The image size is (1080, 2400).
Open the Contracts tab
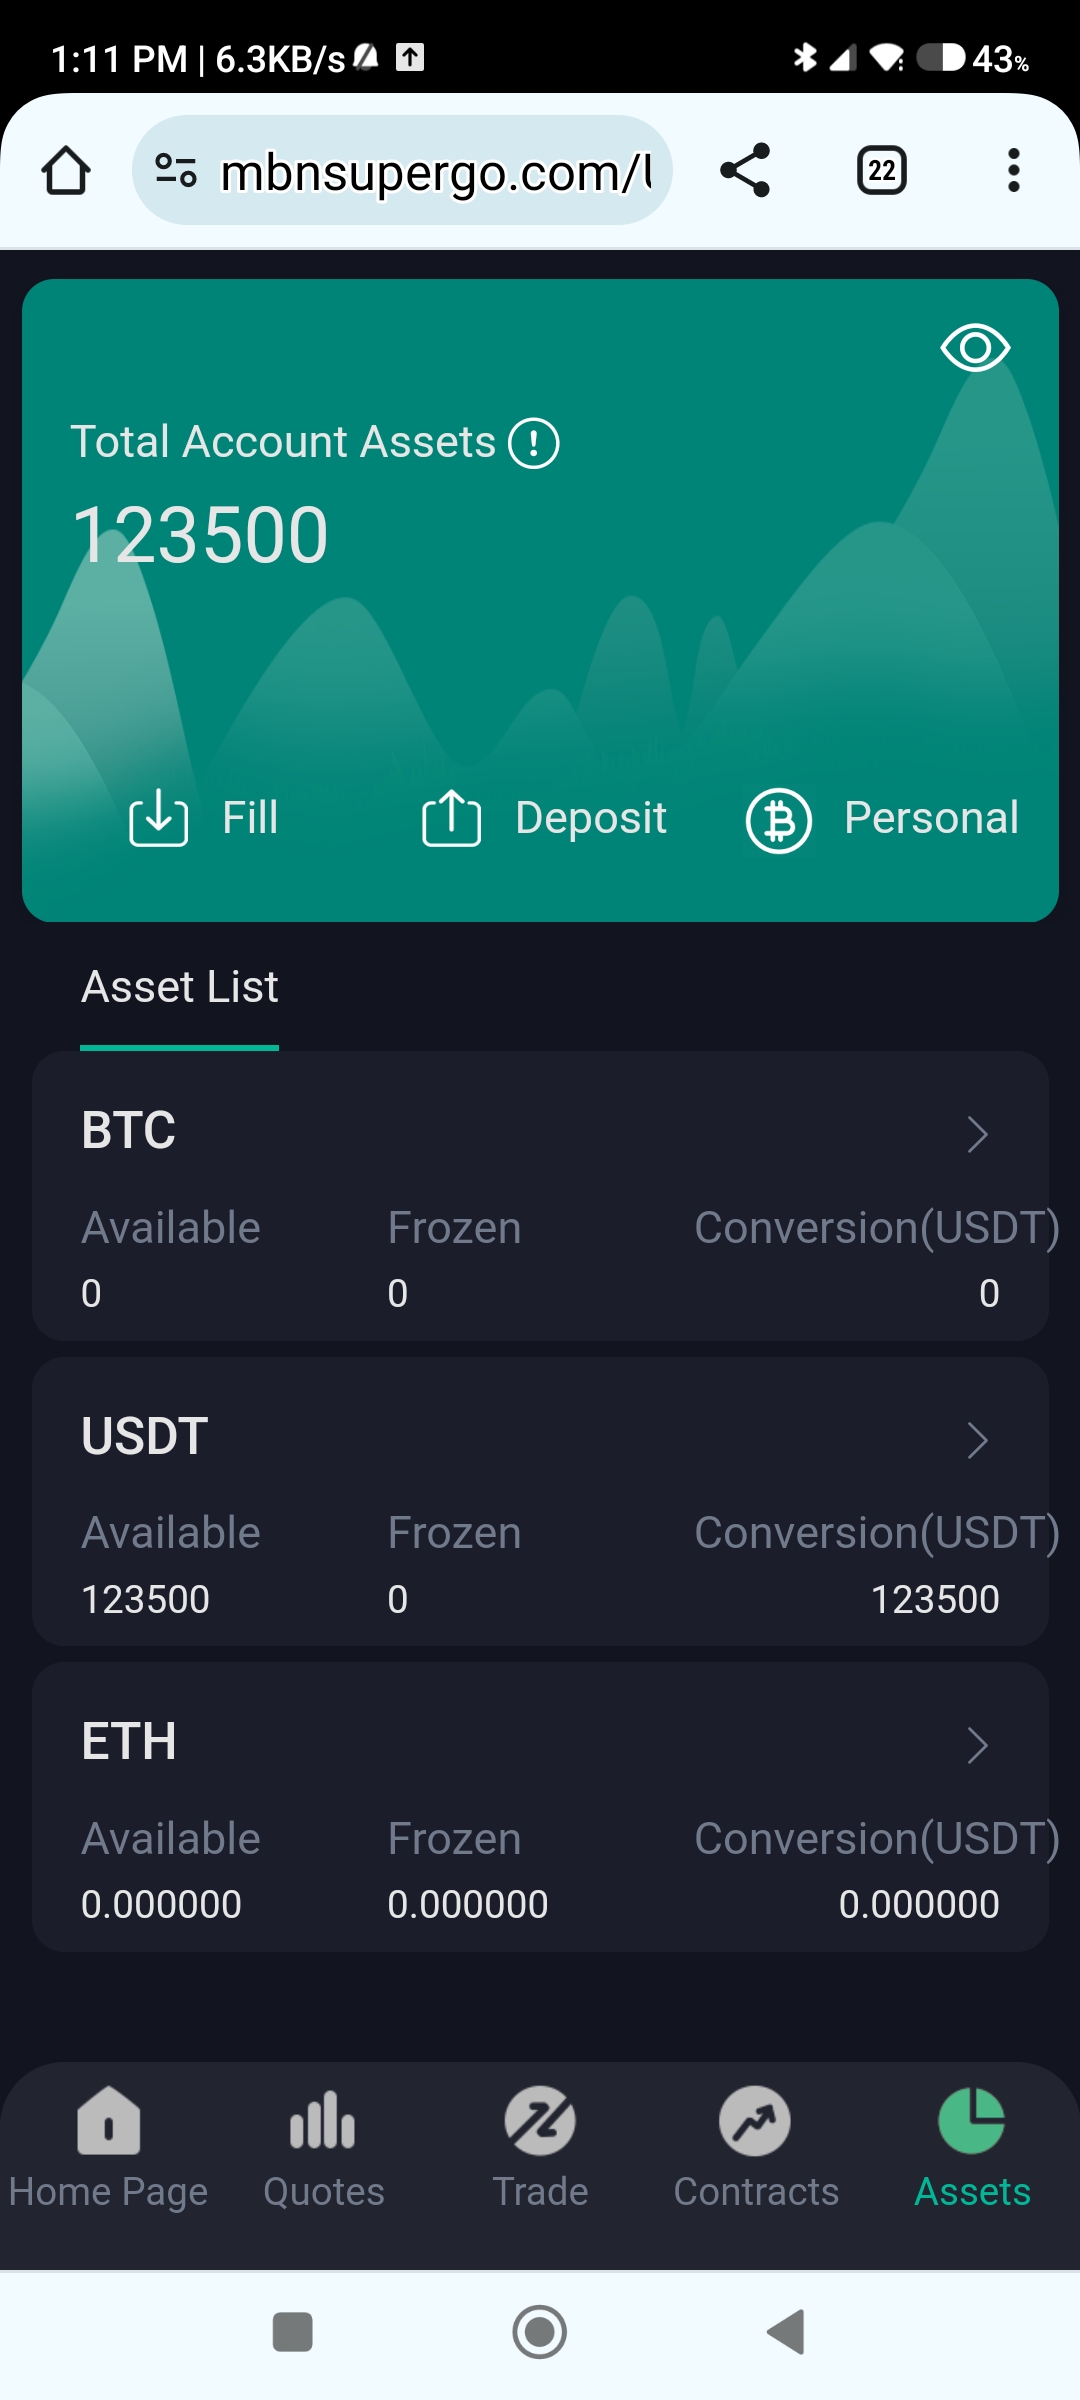756,2144
